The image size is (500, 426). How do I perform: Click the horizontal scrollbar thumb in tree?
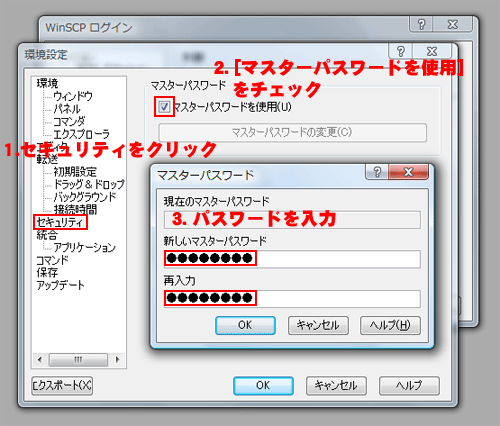coord(78,360)
